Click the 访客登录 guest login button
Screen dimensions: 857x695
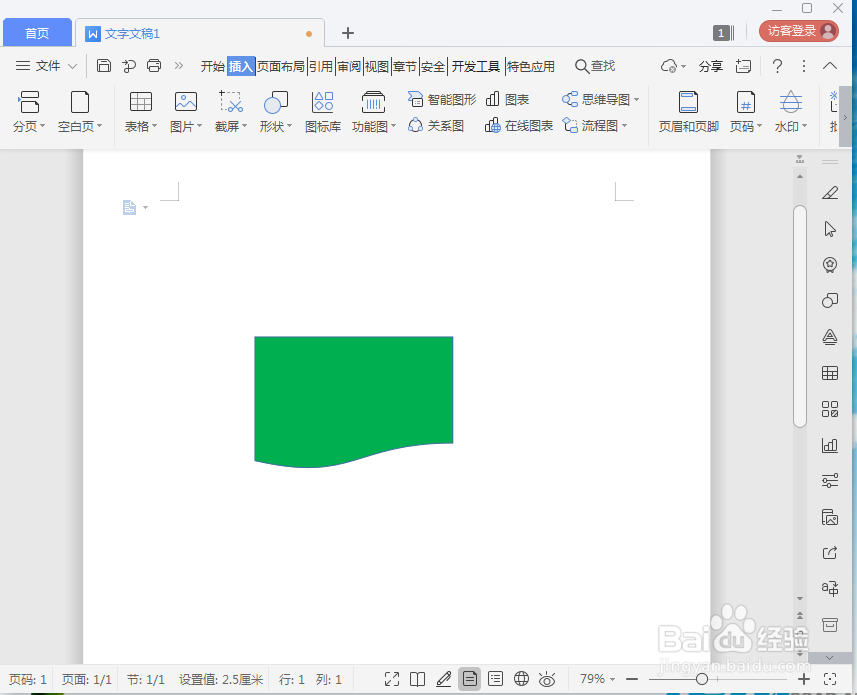coord(799,31)
